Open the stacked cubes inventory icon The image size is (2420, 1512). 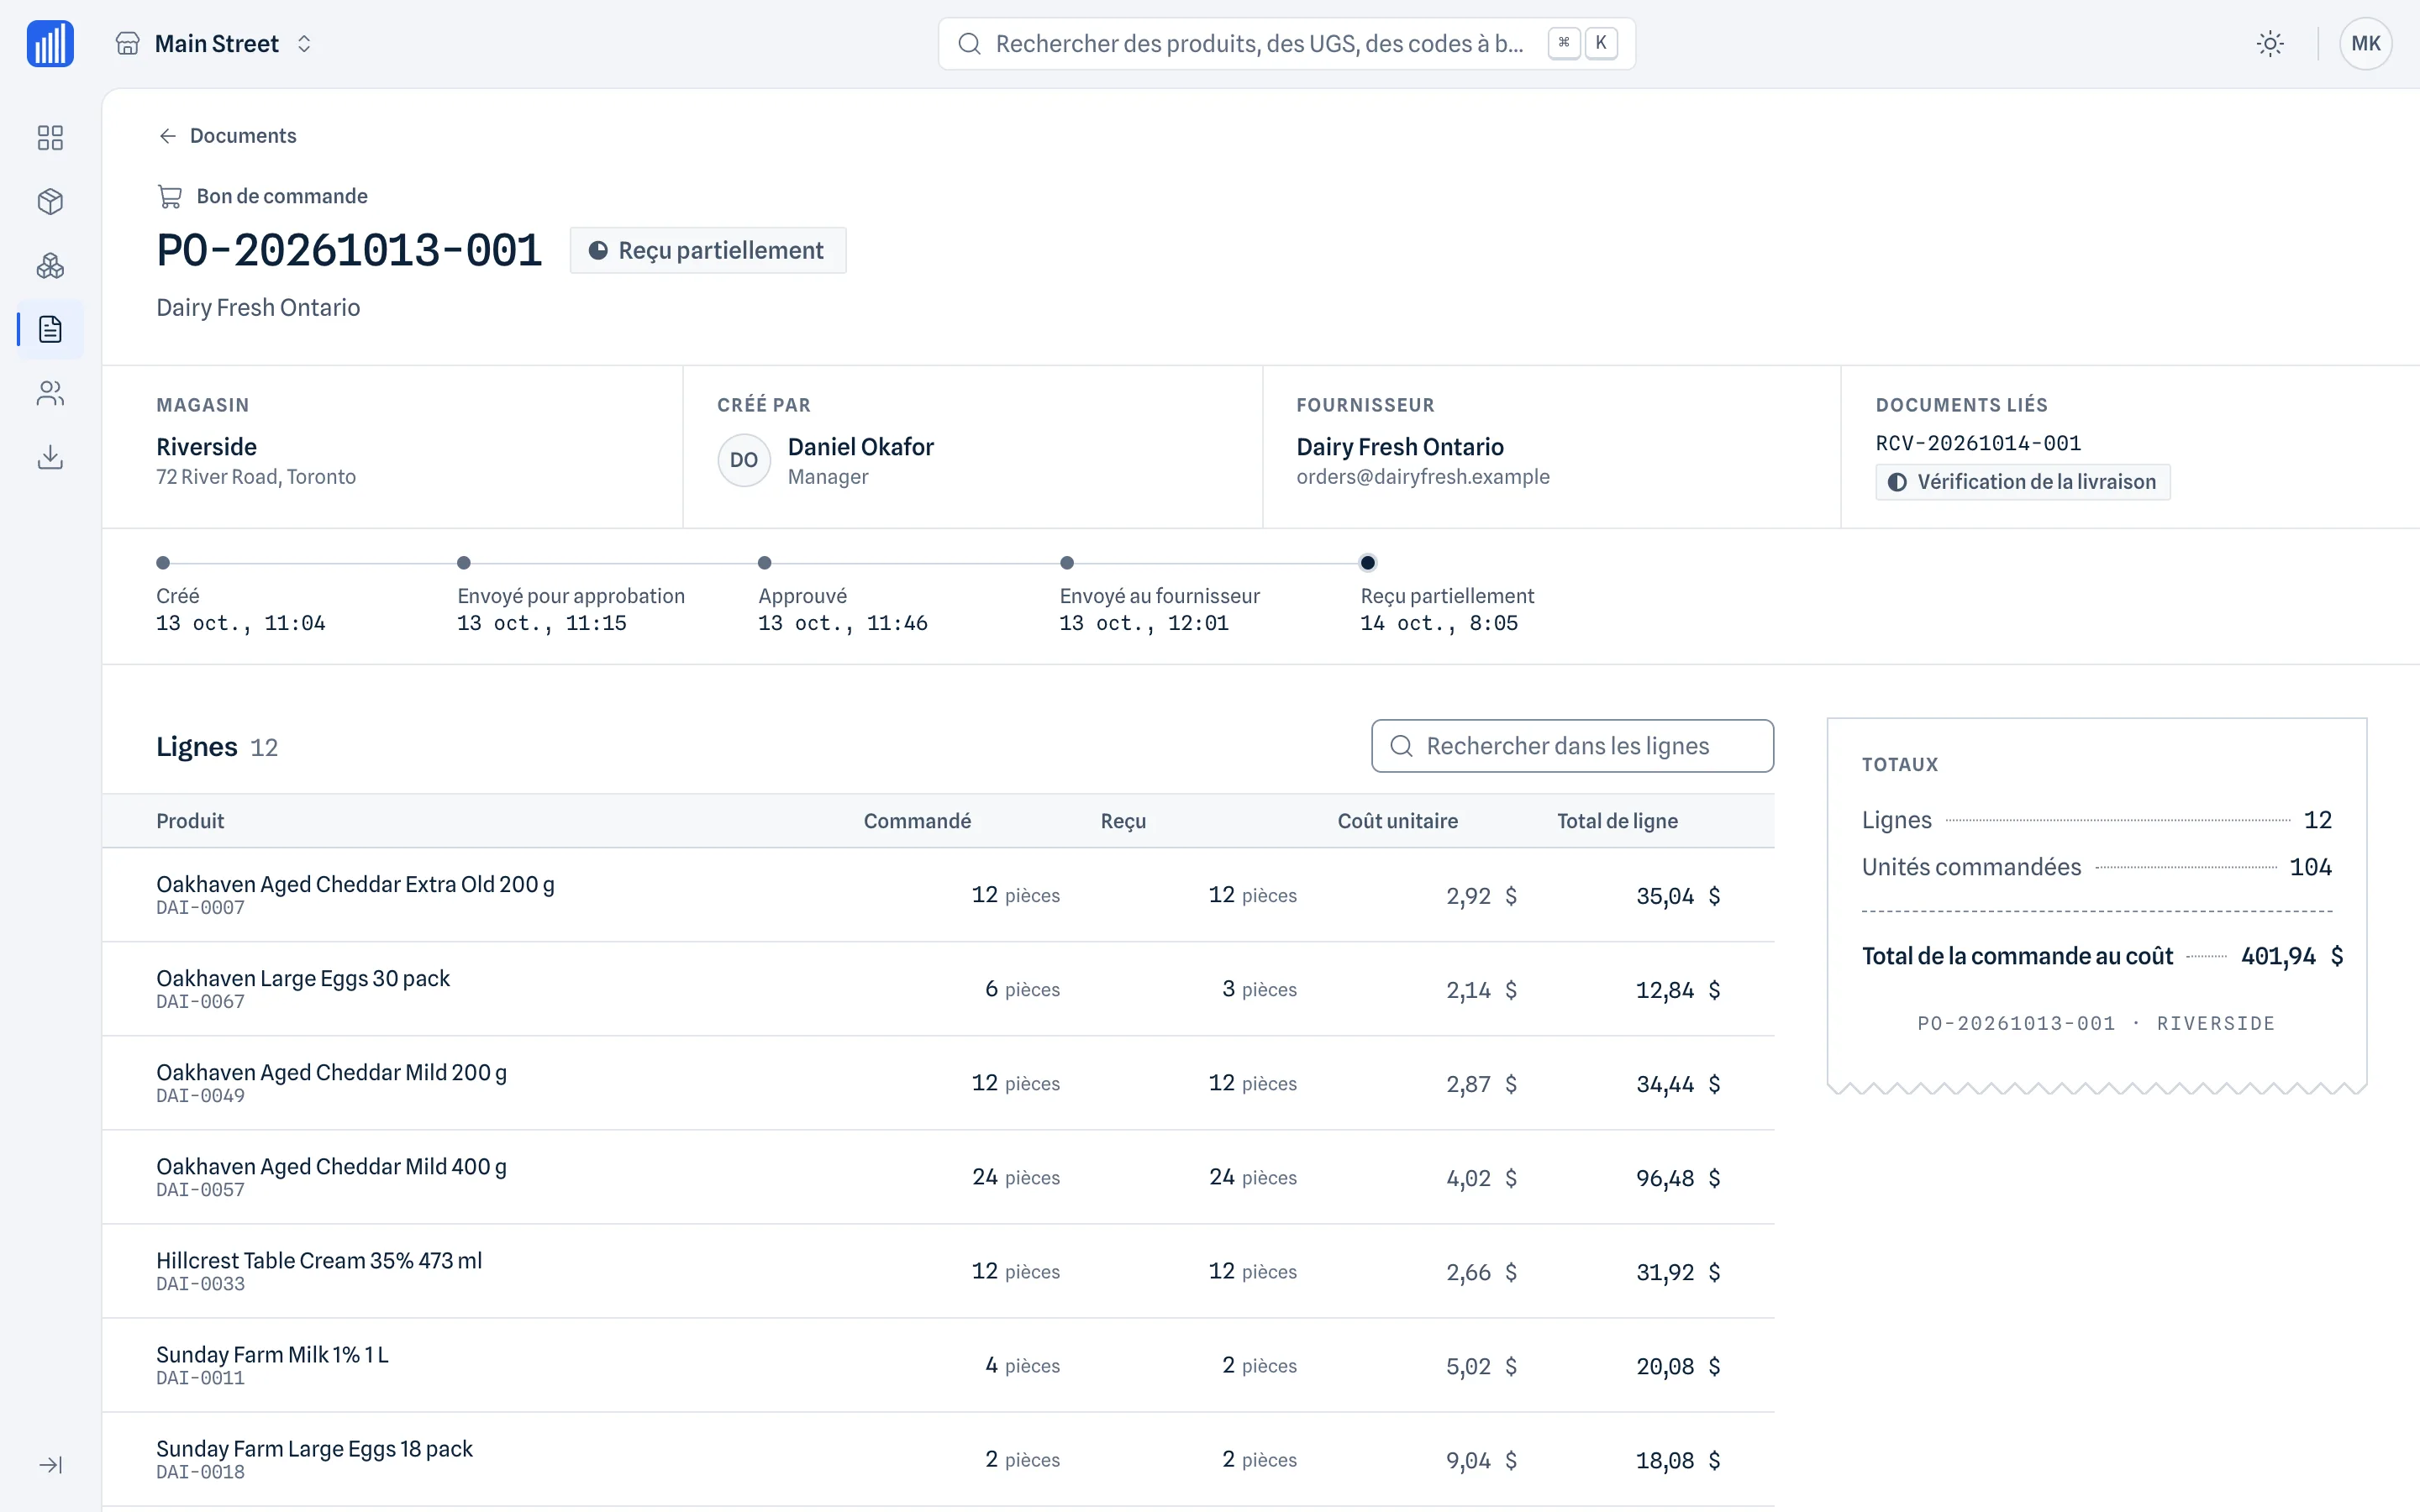pos(50,265)
